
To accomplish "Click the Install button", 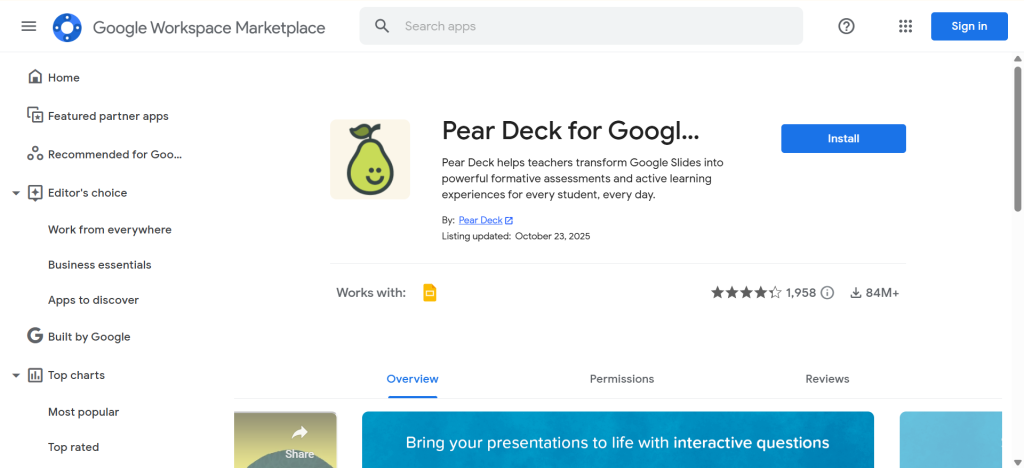I will tap(843, 138).
